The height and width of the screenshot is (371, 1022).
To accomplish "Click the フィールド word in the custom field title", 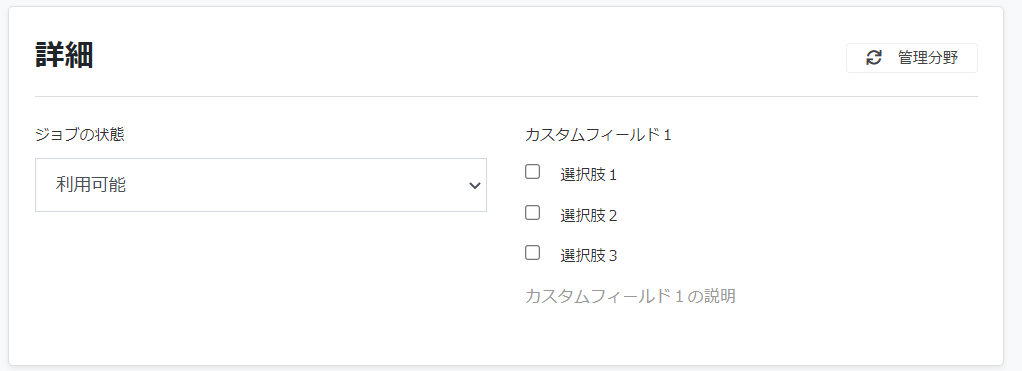I will point(624,135).
